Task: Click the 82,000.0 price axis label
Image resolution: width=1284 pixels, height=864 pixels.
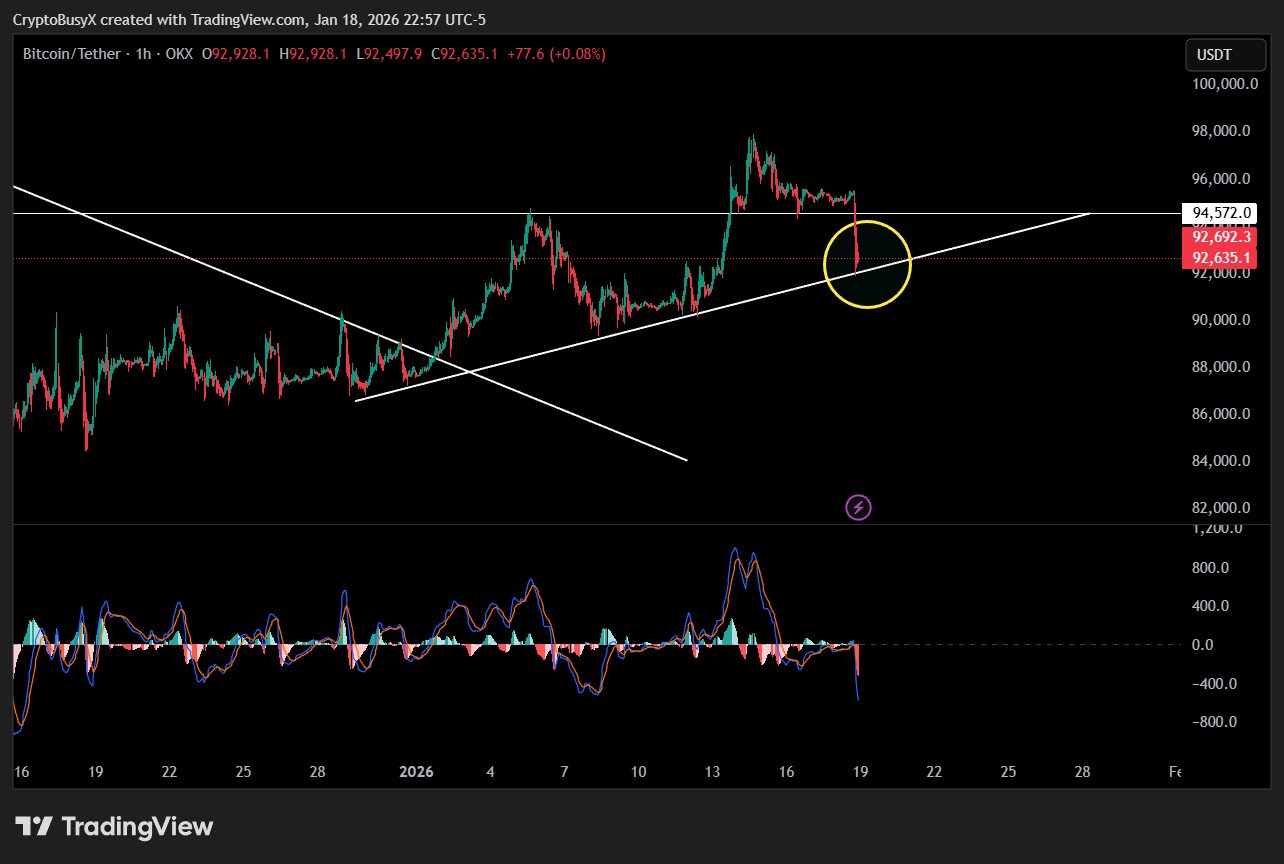Action: pos(1221,508)
